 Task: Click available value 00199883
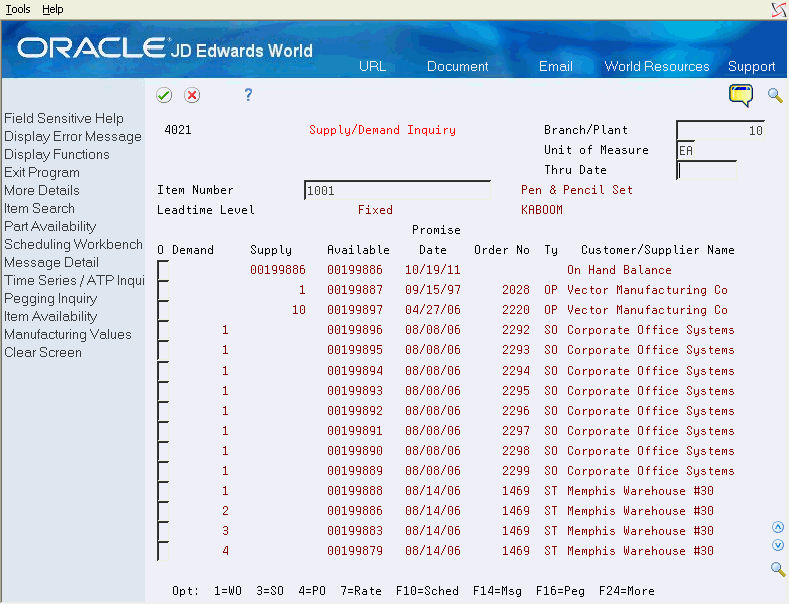click(x=355, y=531)
